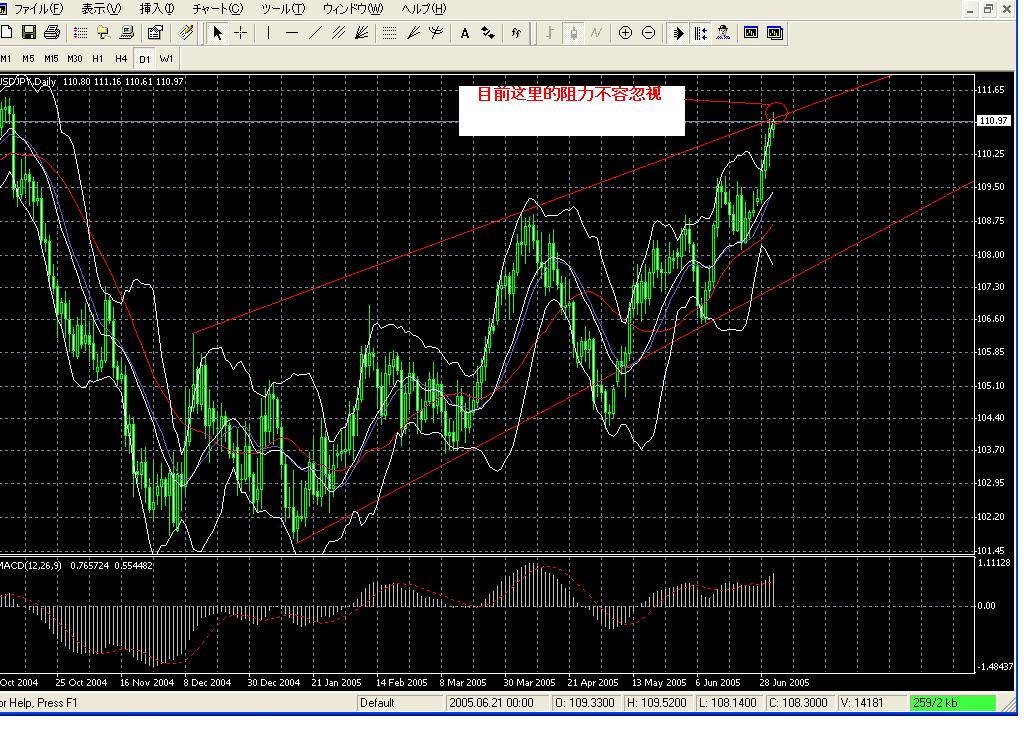The width and height of the screenshot is (1024, 738).
Task: Zoom out with the minus magnifier
Action: [649, 33]
